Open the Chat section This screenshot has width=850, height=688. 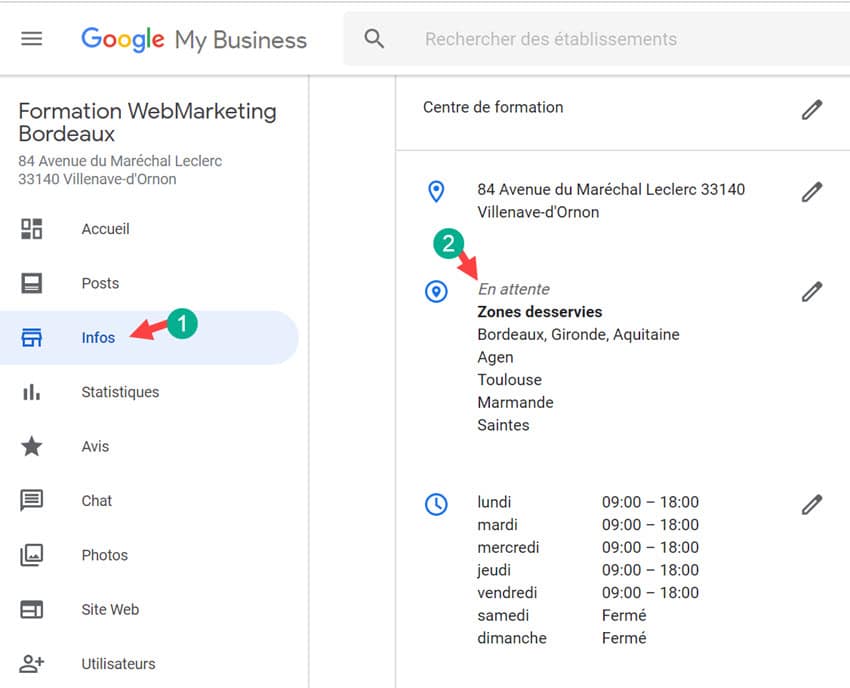pos(97,501)
